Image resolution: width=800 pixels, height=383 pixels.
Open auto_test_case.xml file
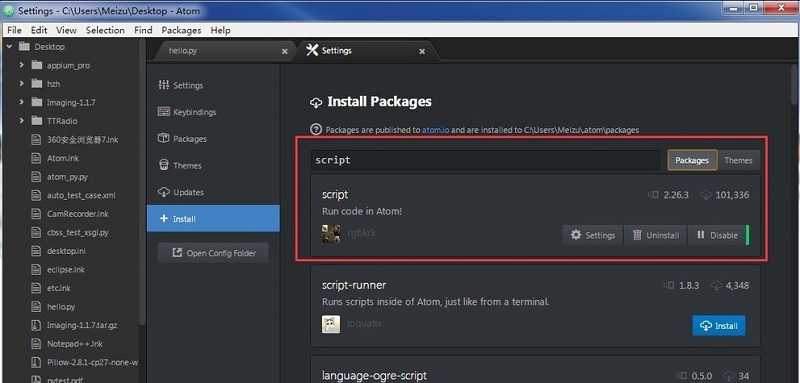point(81,195)
